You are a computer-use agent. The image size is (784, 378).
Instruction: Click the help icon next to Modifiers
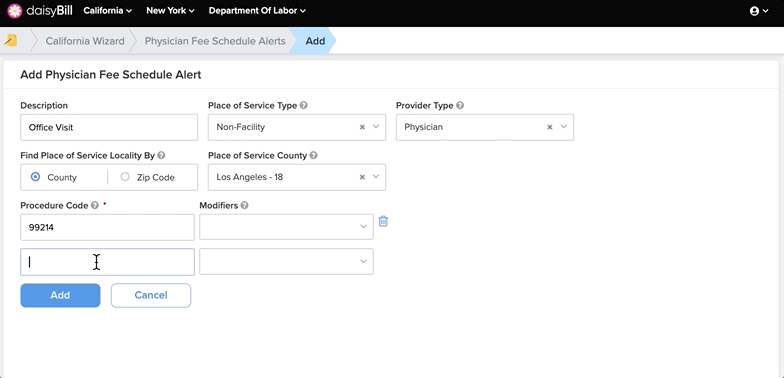pyautogui.click(x=244, y=206)
